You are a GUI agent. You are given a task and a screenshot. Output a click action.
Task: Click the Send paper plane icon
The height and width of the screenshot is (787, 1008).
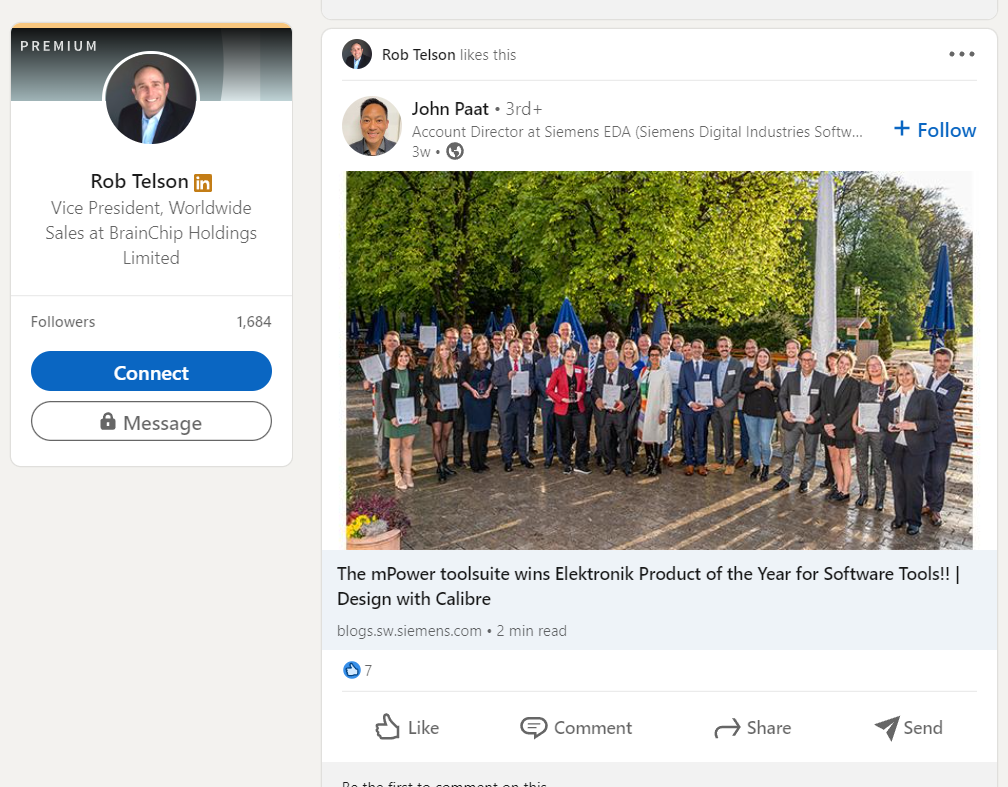tap(887, 727)
